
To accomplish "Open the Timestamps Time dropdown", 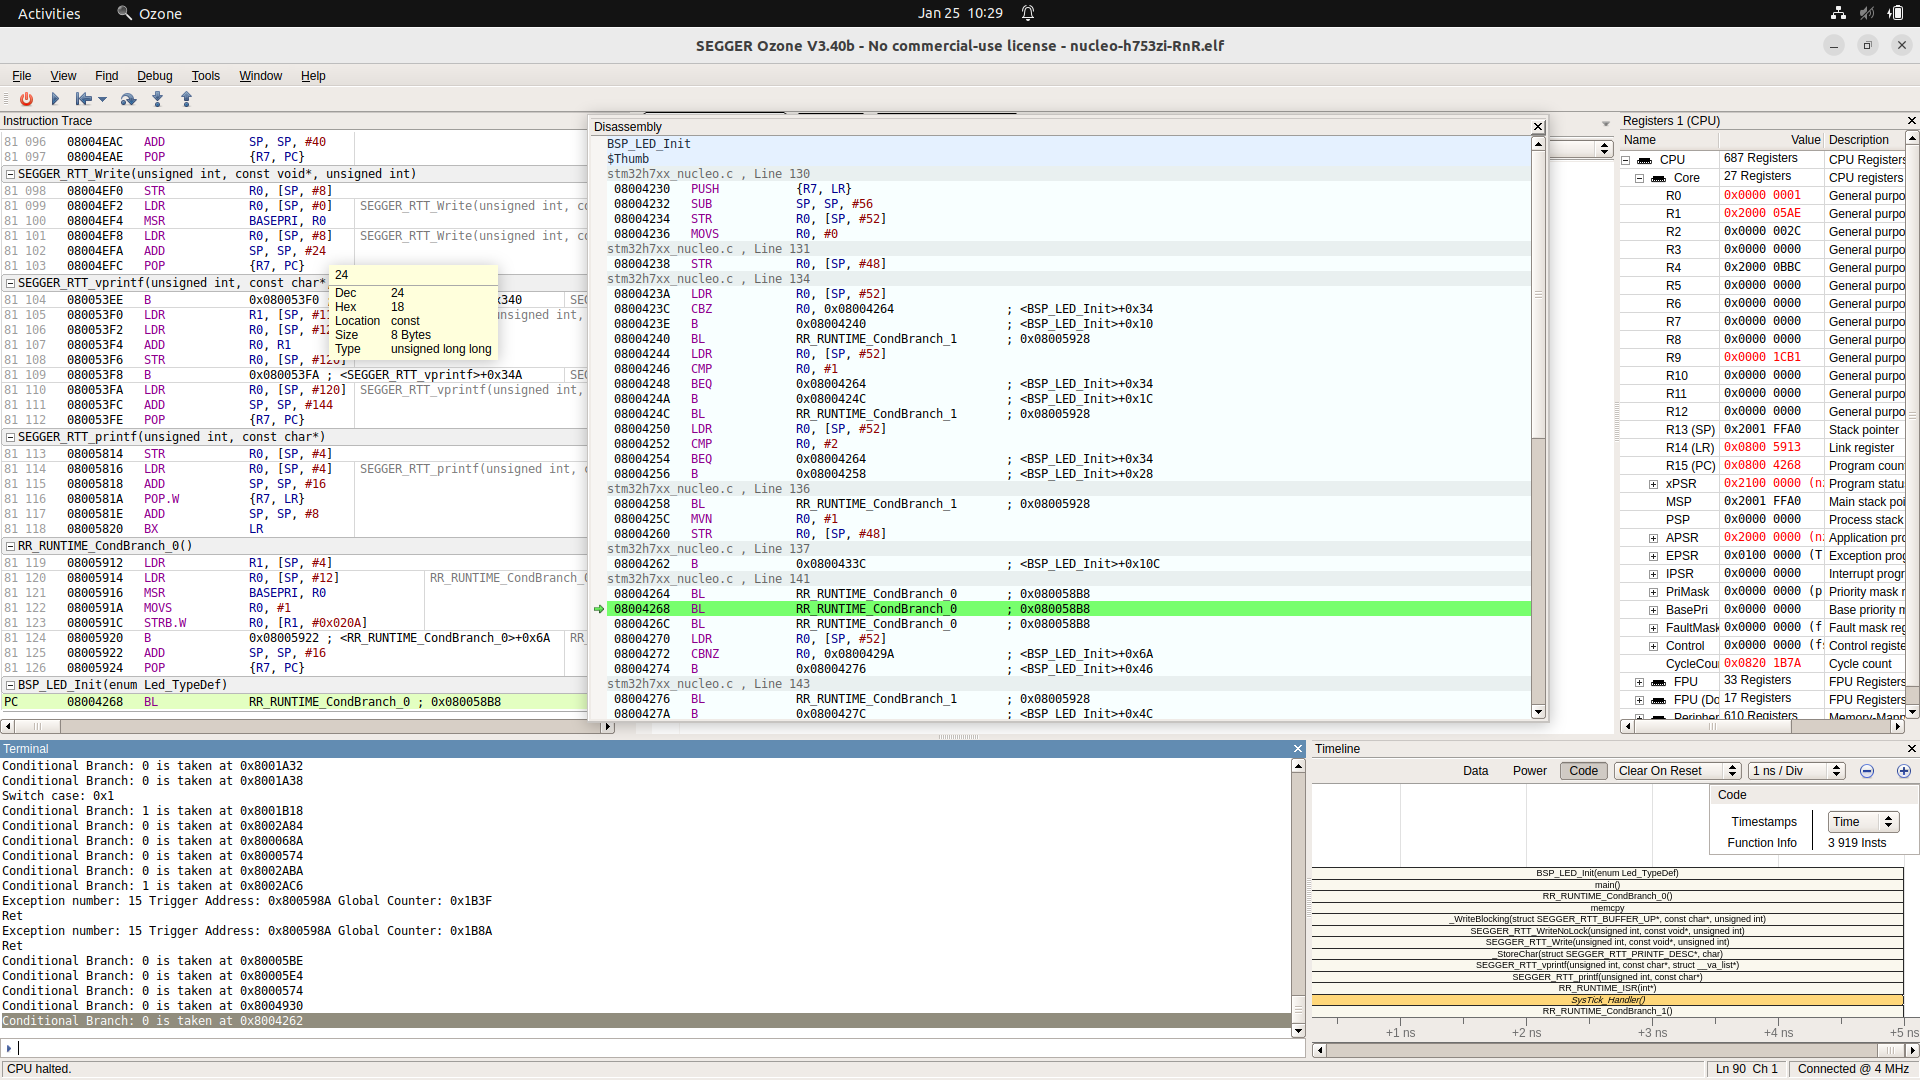I will coord(1863,822).
